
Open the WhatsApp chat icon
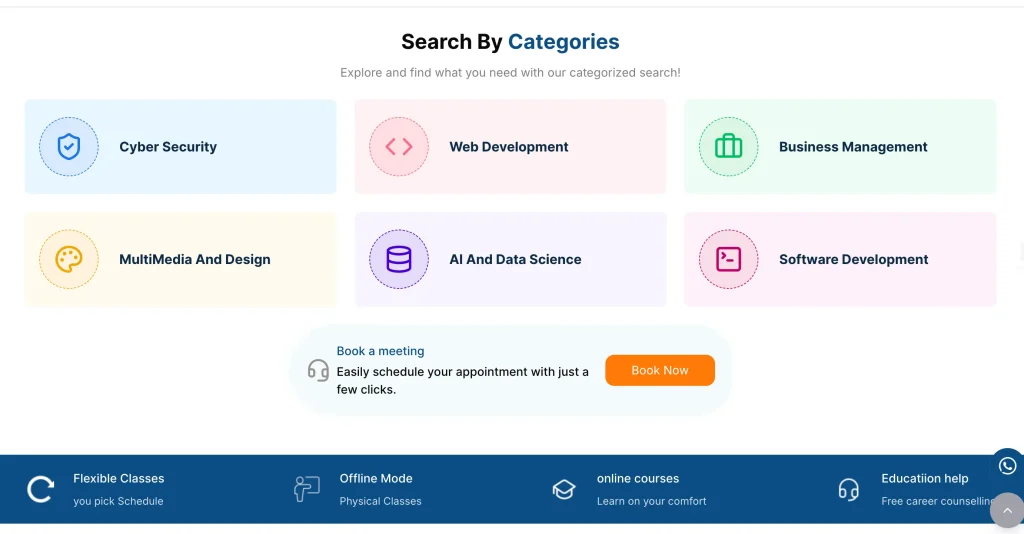click(x=1007, y=465)
